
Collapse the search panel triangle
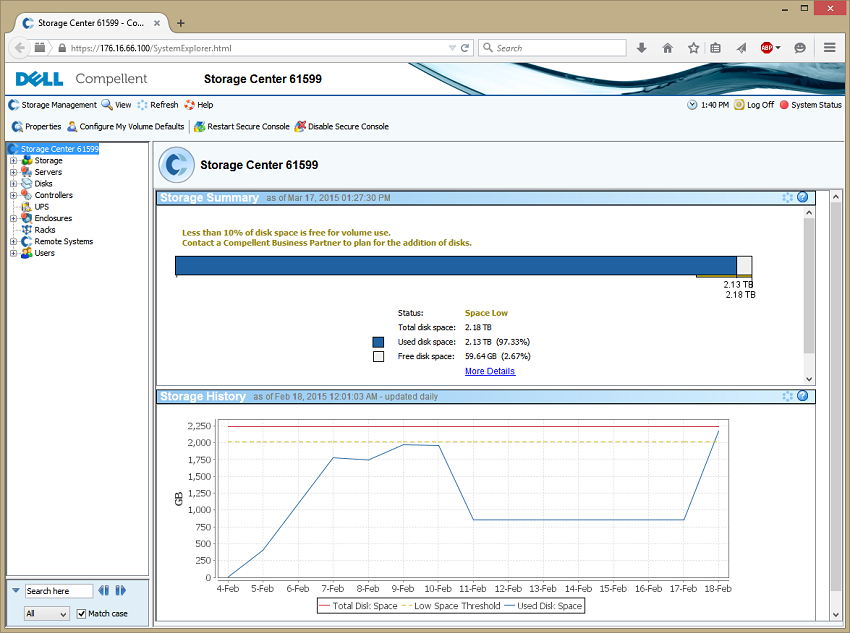tap(16, 590)
